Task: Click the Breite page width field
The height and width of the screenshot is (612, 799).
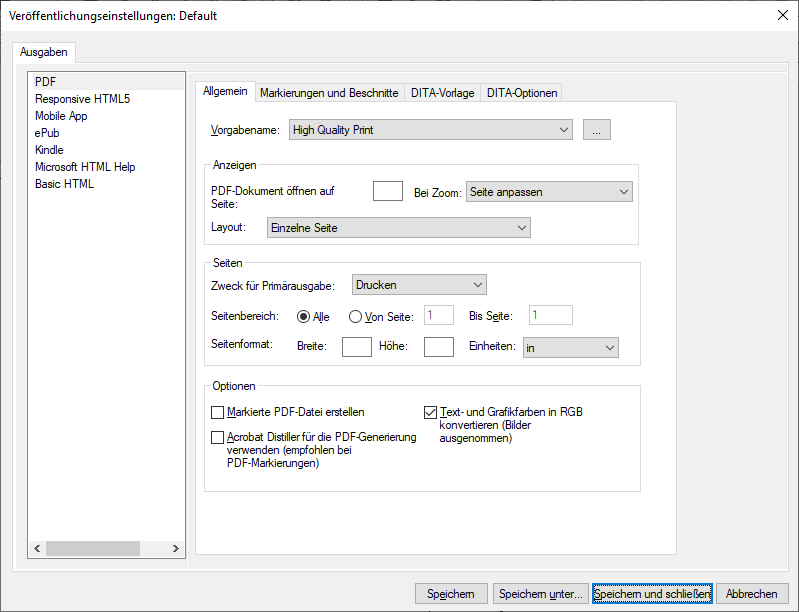Action: pos(357,347)
